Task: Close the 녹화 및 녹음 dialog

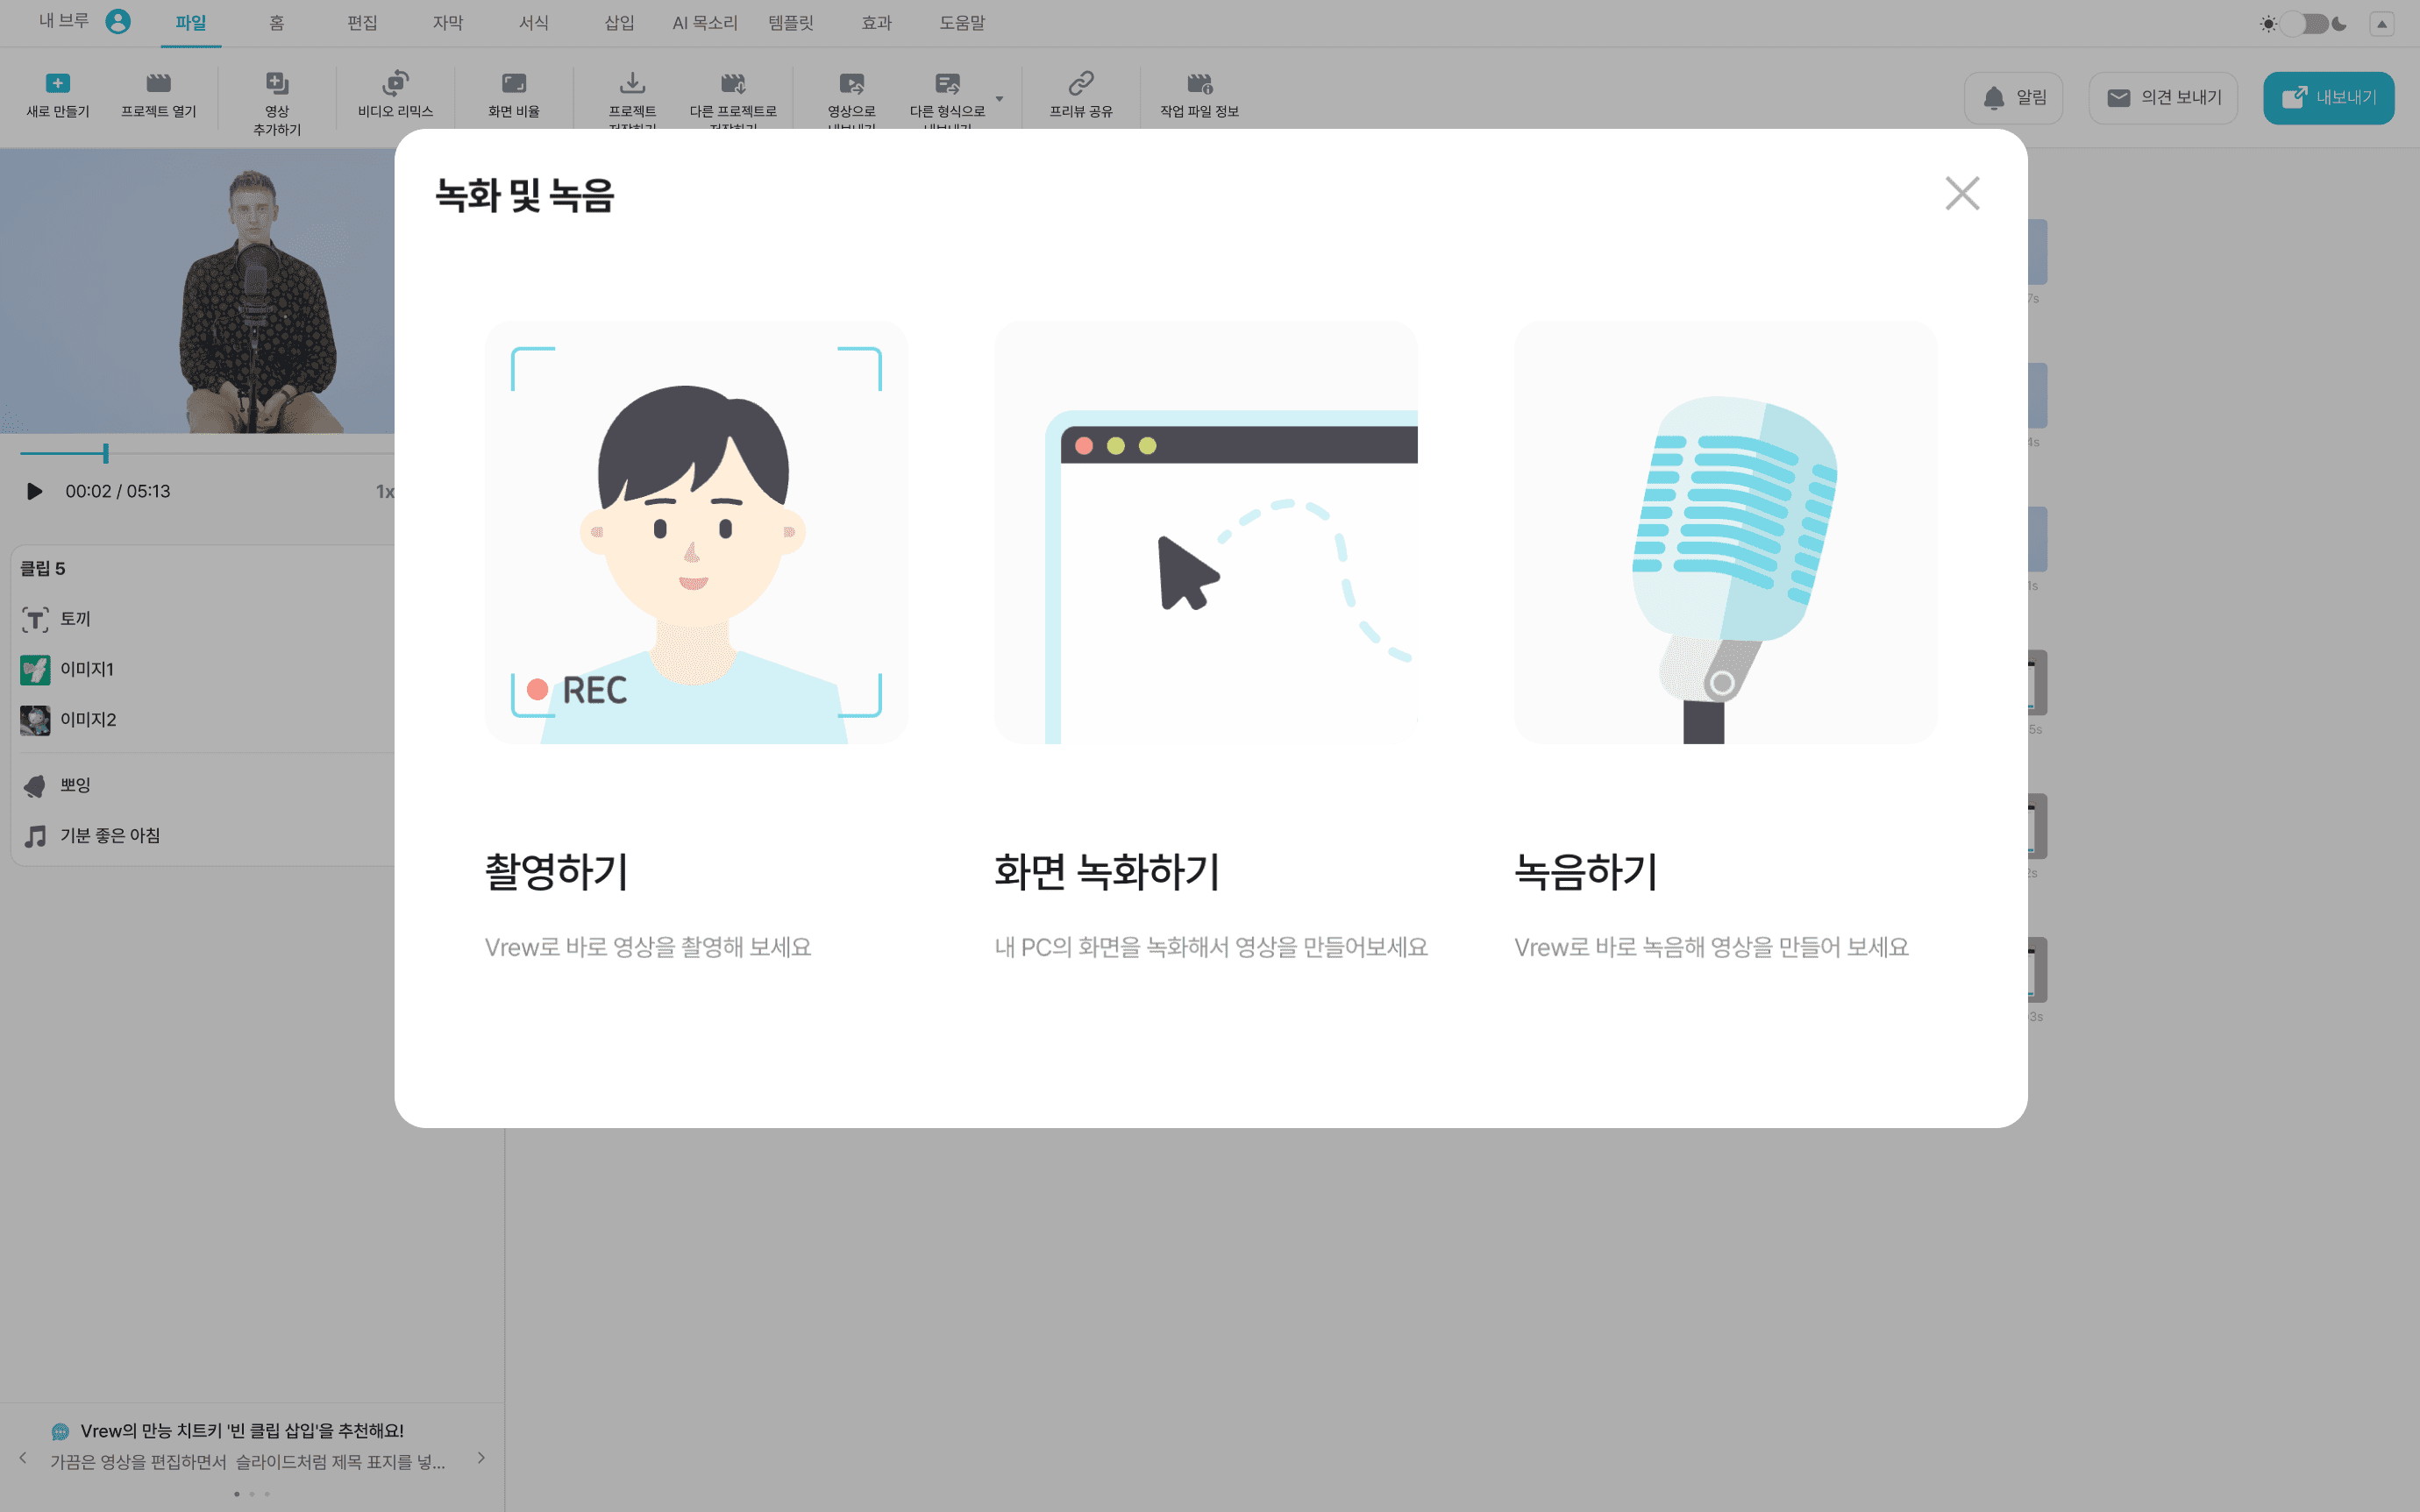Action: pyautogui.click(x=1961, y=194)
